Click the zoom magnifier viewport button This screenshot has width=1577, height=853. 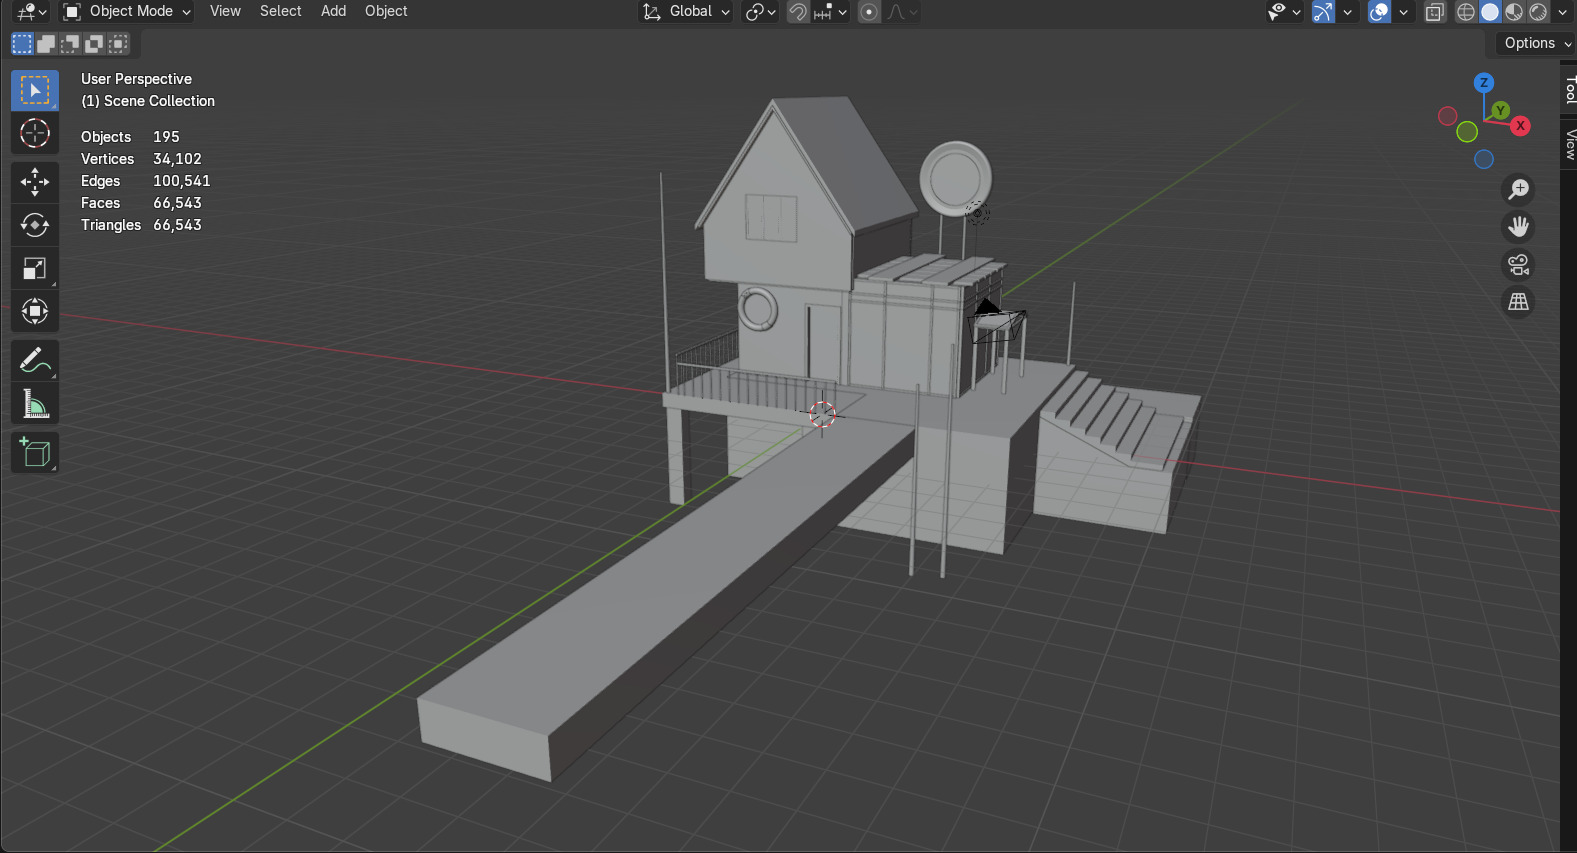coord(1518,189)
